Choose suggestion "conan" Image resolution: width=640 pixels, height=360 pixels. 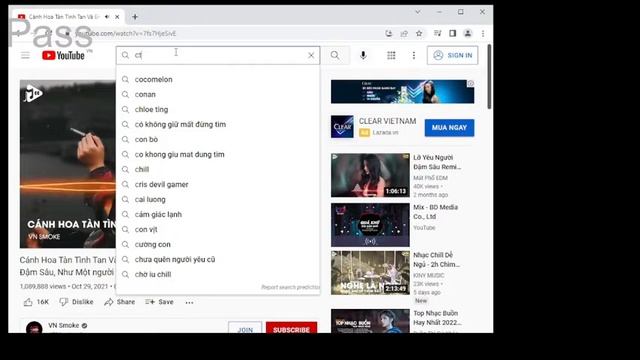218,94
